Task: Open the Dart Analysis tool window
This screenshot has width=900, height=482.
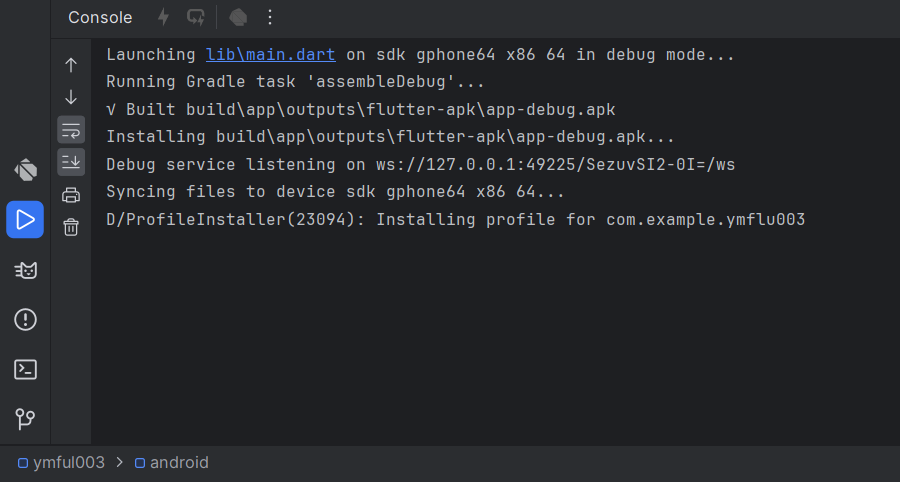Action: pos(25,170)
